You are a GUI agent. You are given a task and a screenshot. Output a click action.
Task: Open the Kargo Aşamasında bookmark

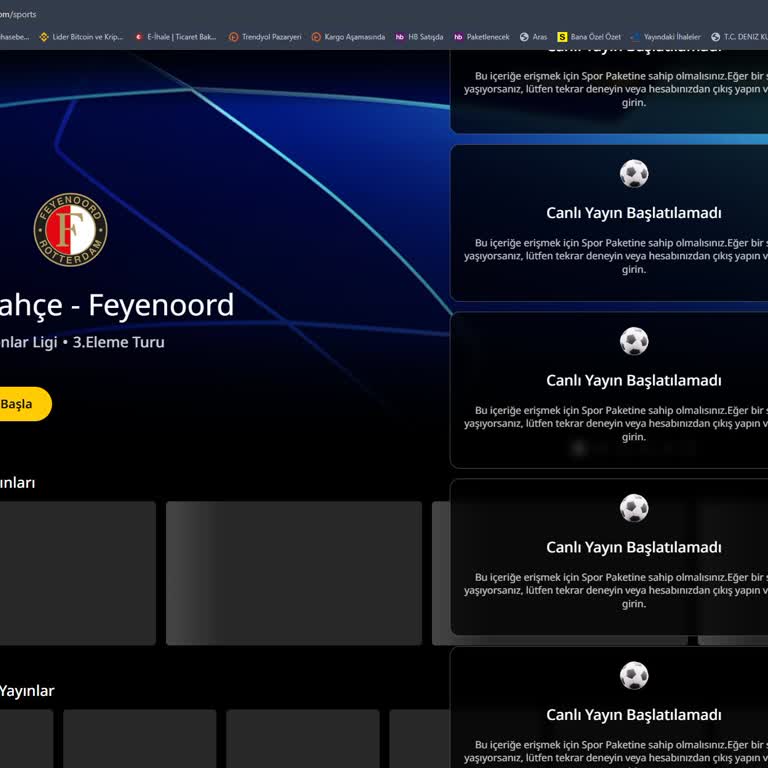(x=348, y=37)
